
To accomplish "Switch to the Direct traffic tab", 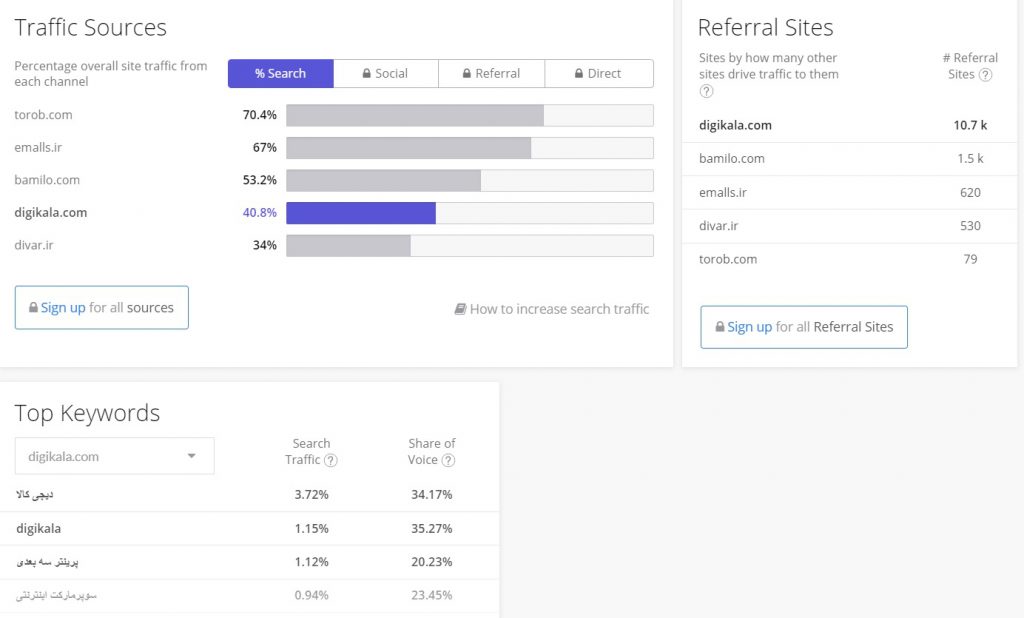I will [599, 73].
